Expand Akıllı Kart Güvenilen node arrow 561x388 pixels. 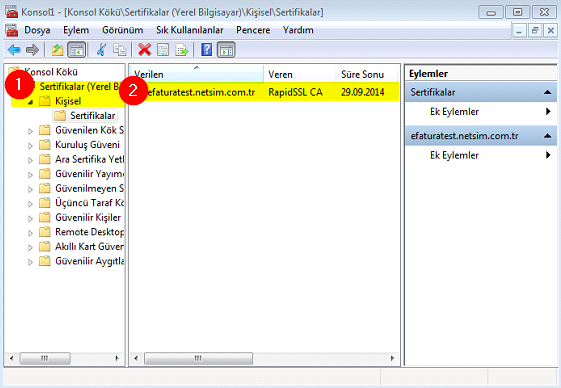coord(30,248)
